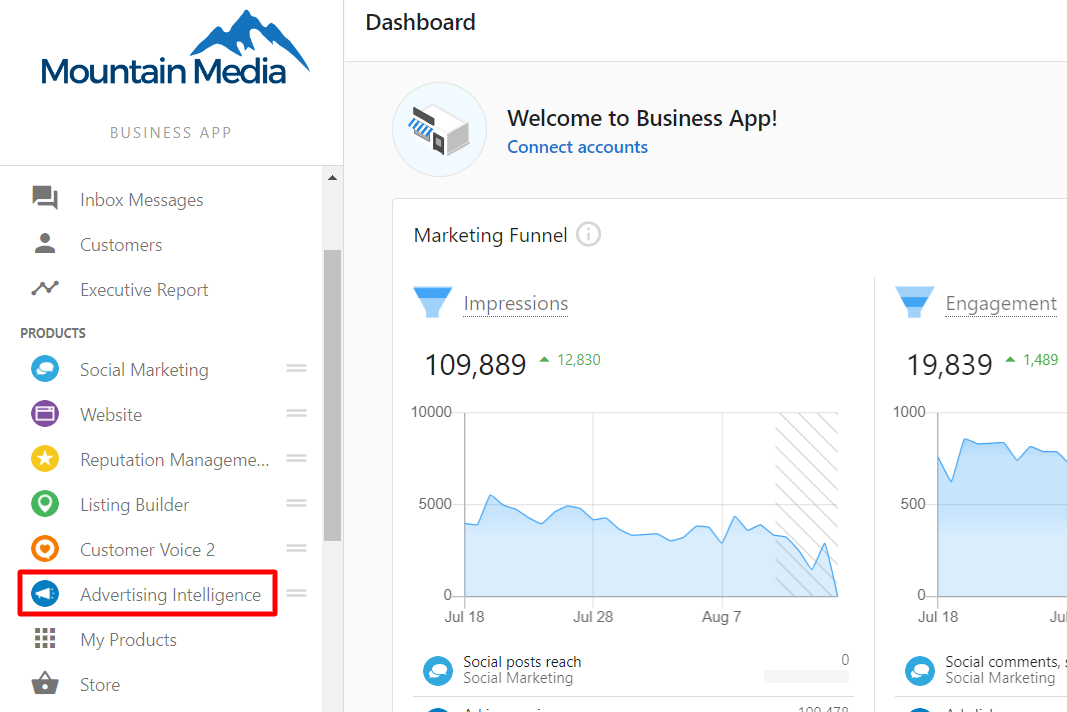This screenshot has width=1067, height=712.
Task: Click the Marketing Funnel info icon
Action: [x=589, y=235]
